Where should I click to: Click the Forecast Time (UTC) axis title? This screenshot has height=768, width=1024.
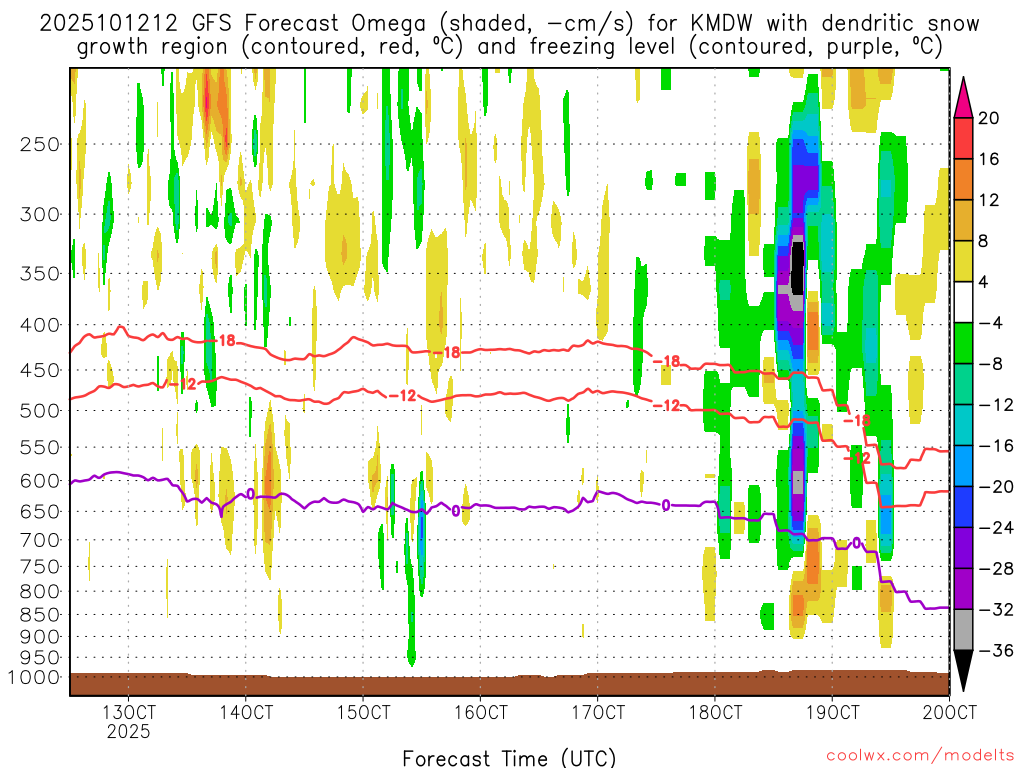click(509, 758)
